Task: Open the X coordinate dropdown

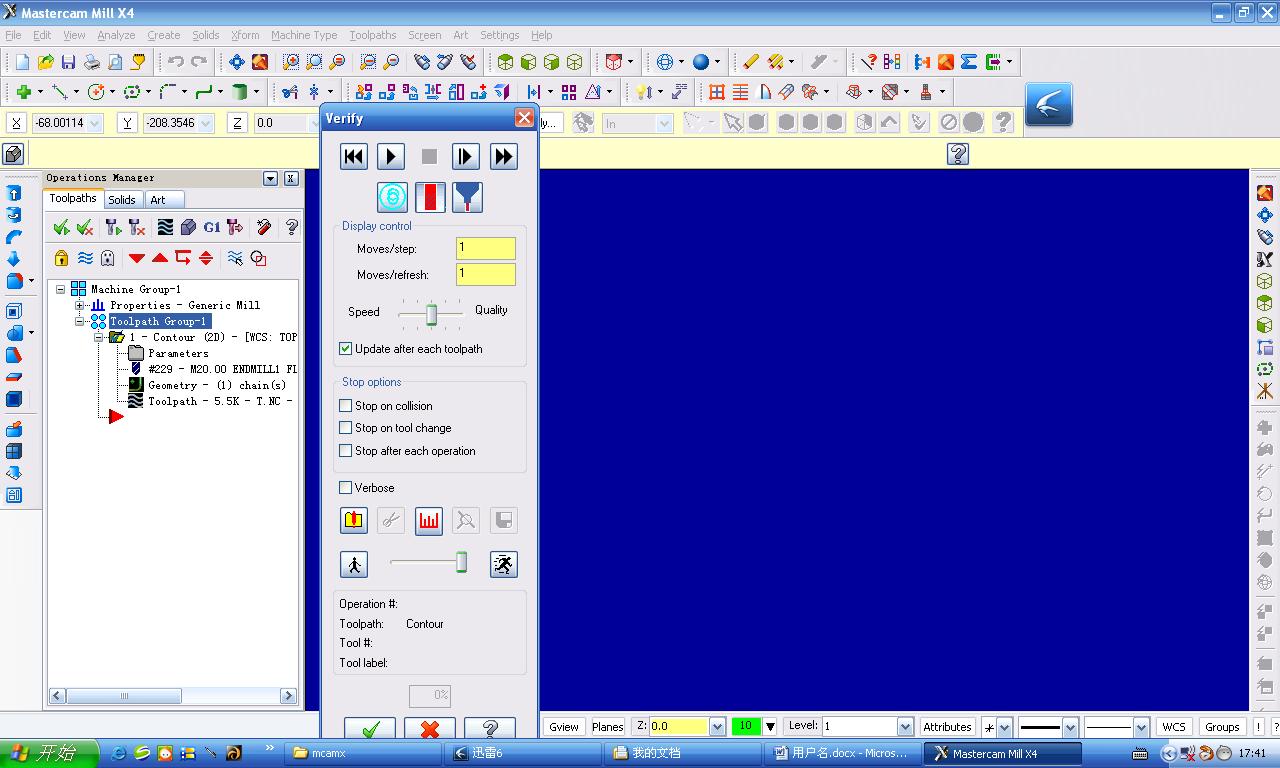Action: [x=95, y=123]
